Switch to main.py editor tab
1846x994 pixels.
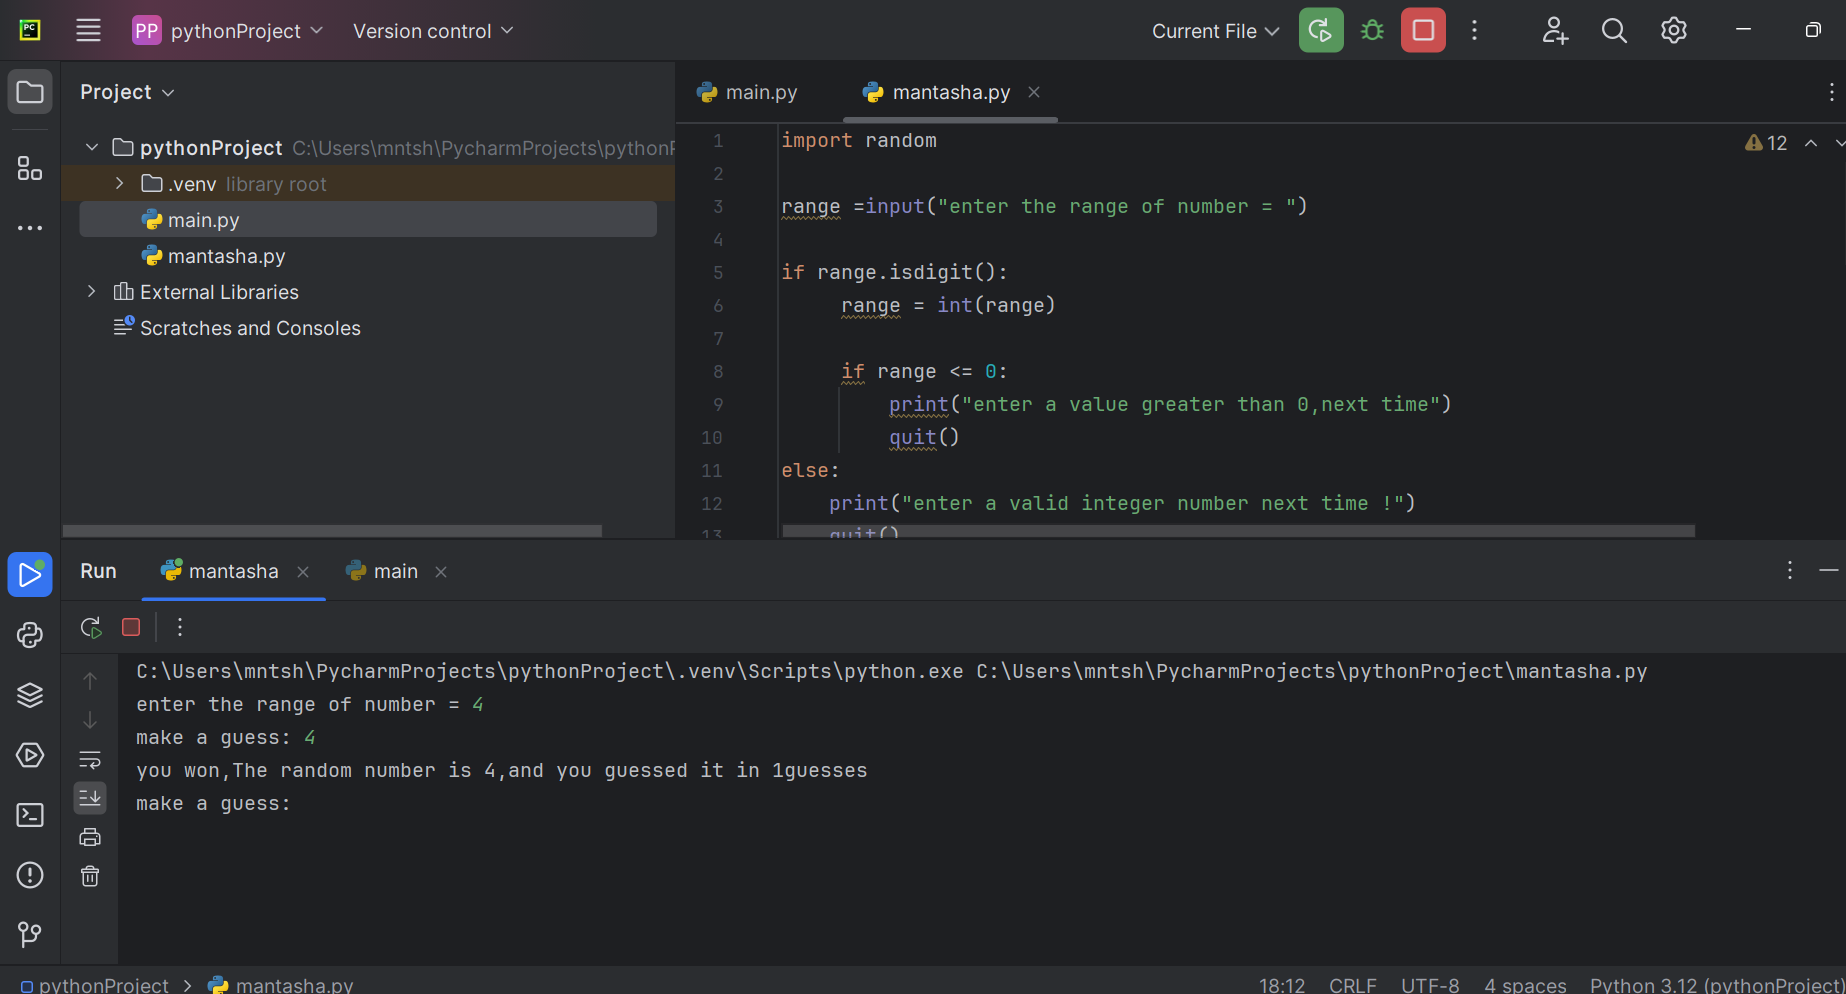(x=747, y=93)
